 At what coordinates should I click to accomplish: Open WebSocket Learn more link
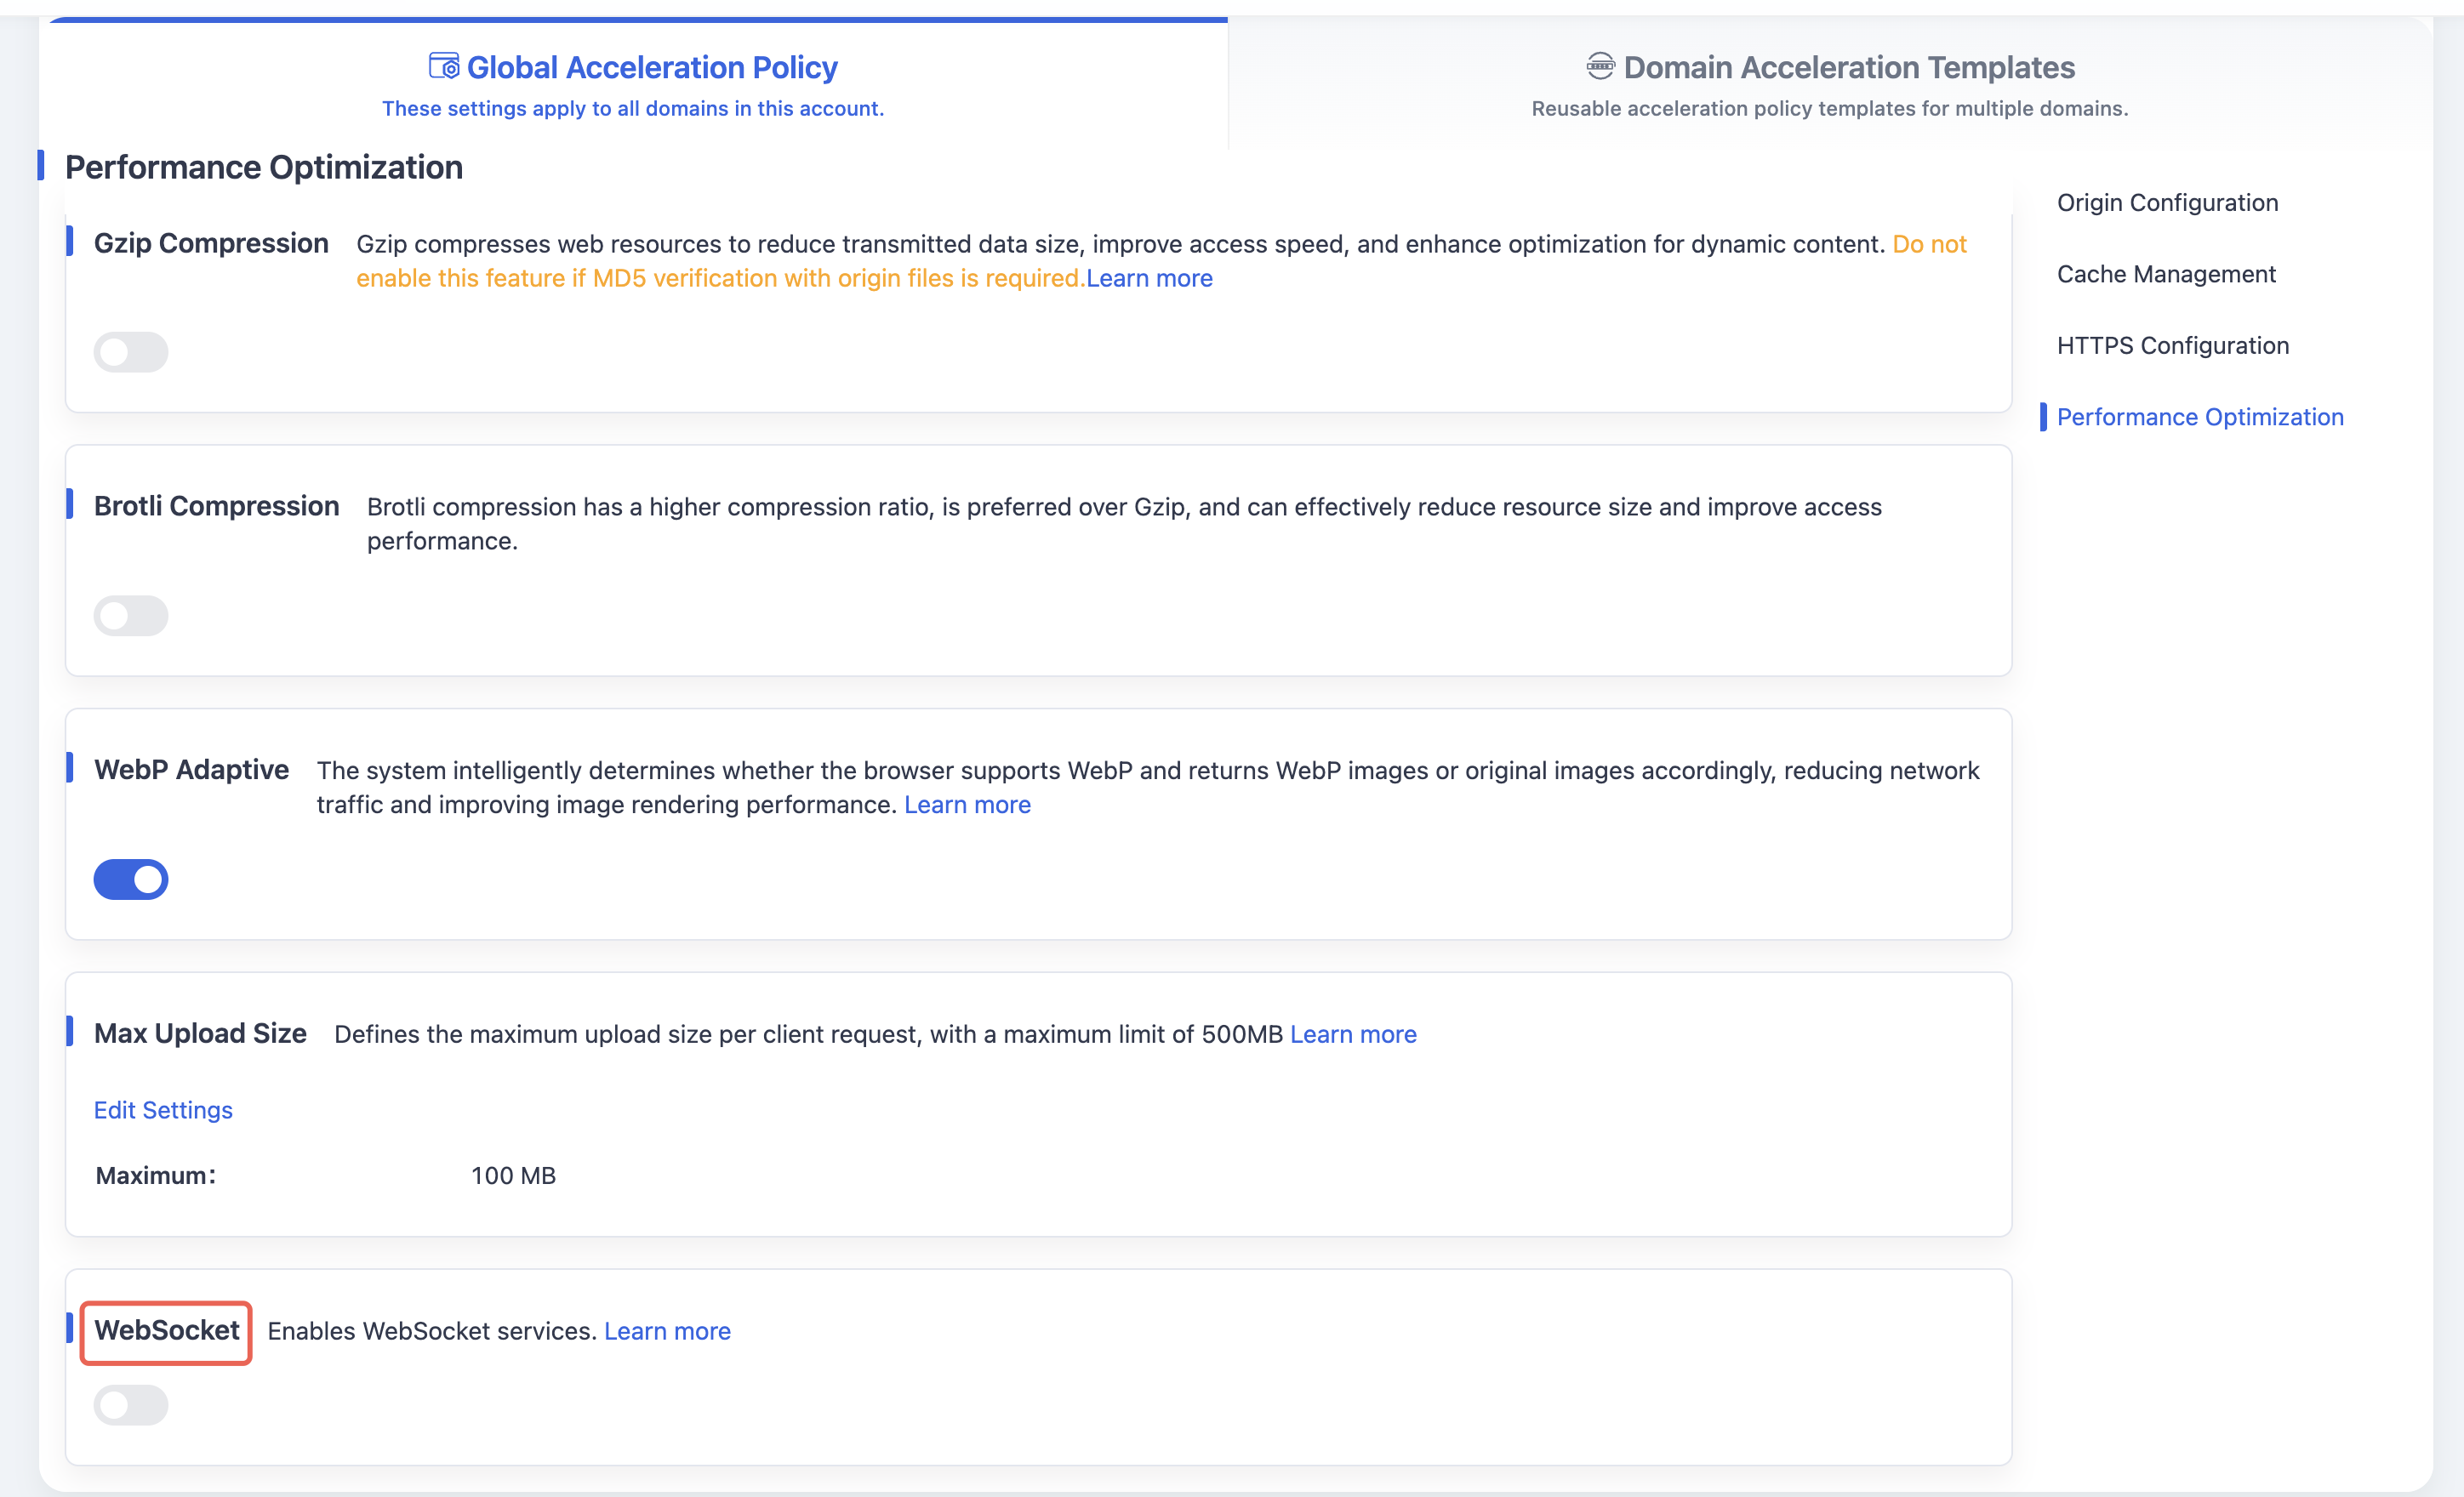[x=667, y=1331]
